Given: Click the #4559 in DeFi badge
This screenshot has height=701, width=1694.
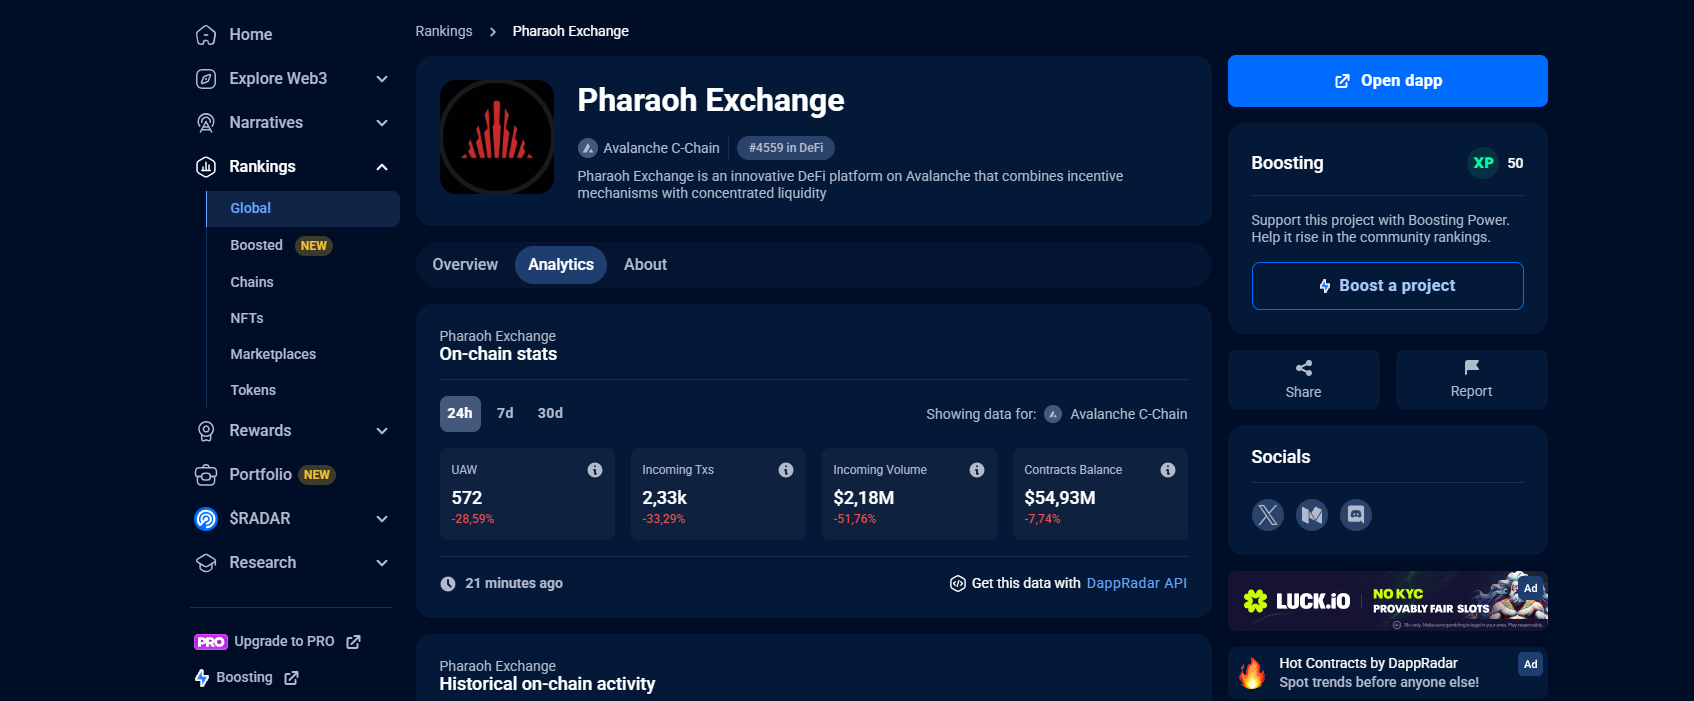Looking at the screenshot, I should [x=786, y=148].
